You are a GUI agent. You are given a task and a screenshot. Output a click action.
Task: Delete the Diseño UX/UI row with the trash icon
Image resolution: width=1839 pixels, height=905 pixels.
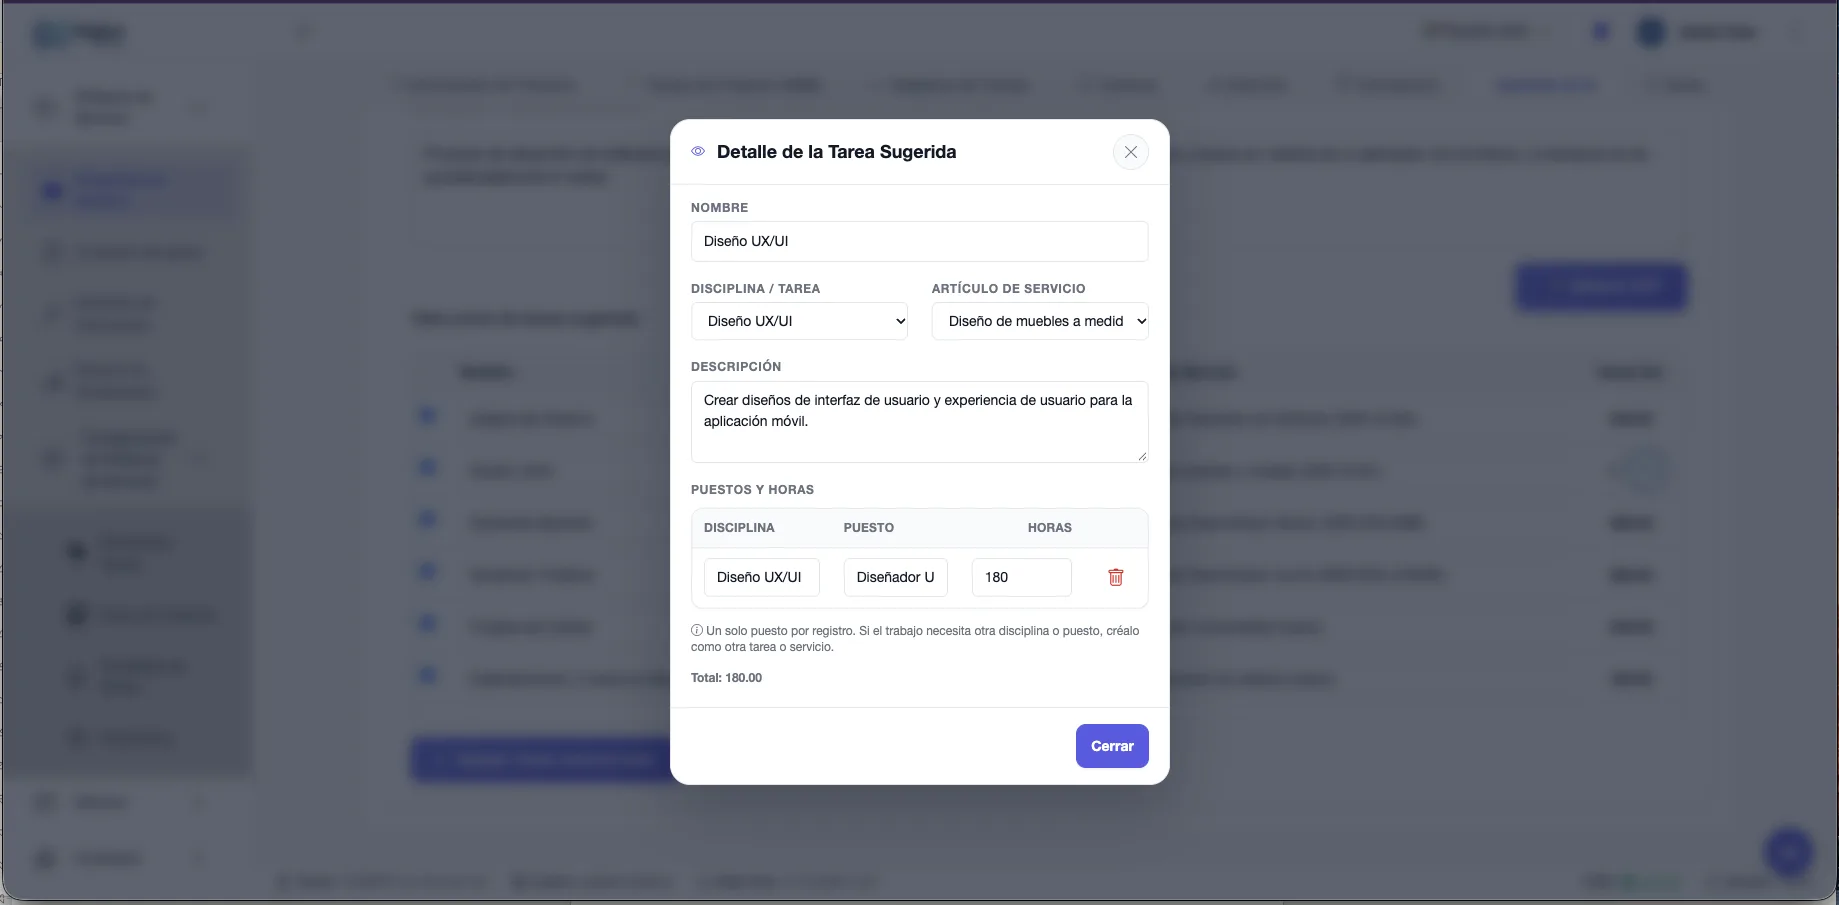[x=1116, y=577]
